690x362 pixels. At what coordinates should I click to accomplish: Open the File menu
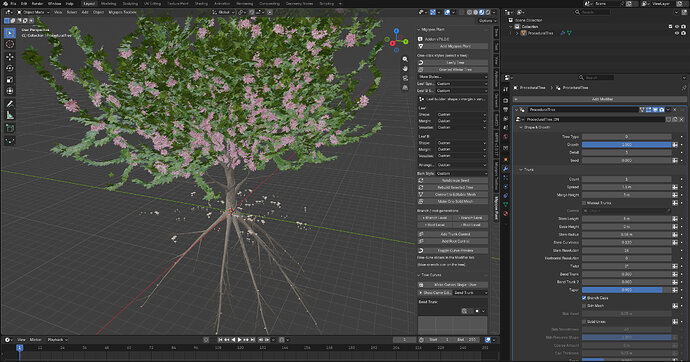(13, 4)
